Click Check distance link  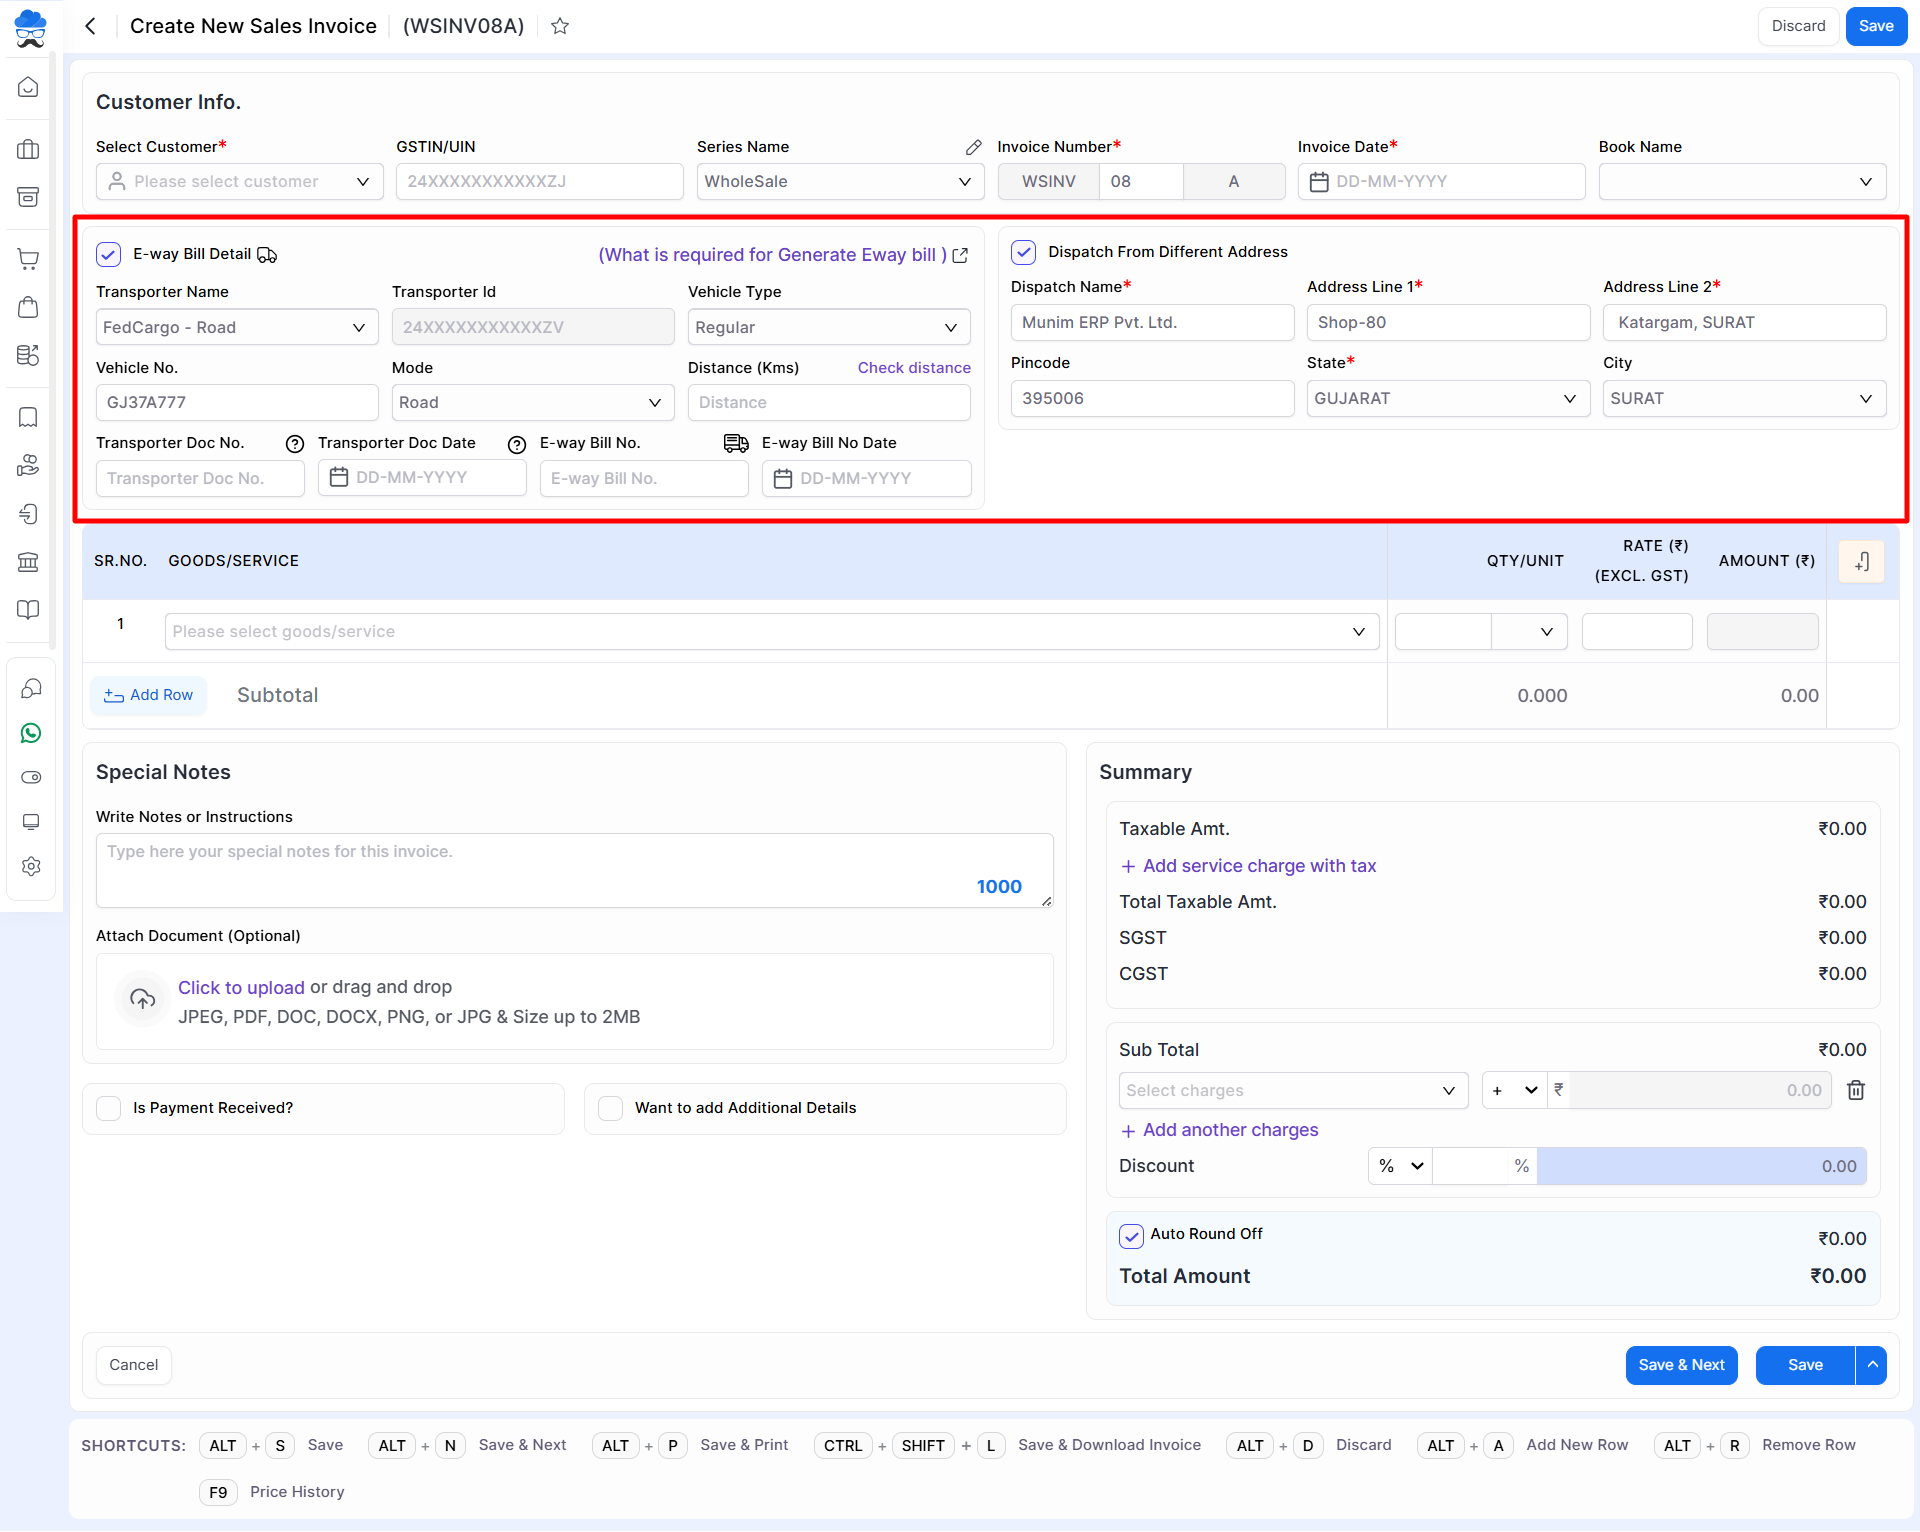point(914,368)
